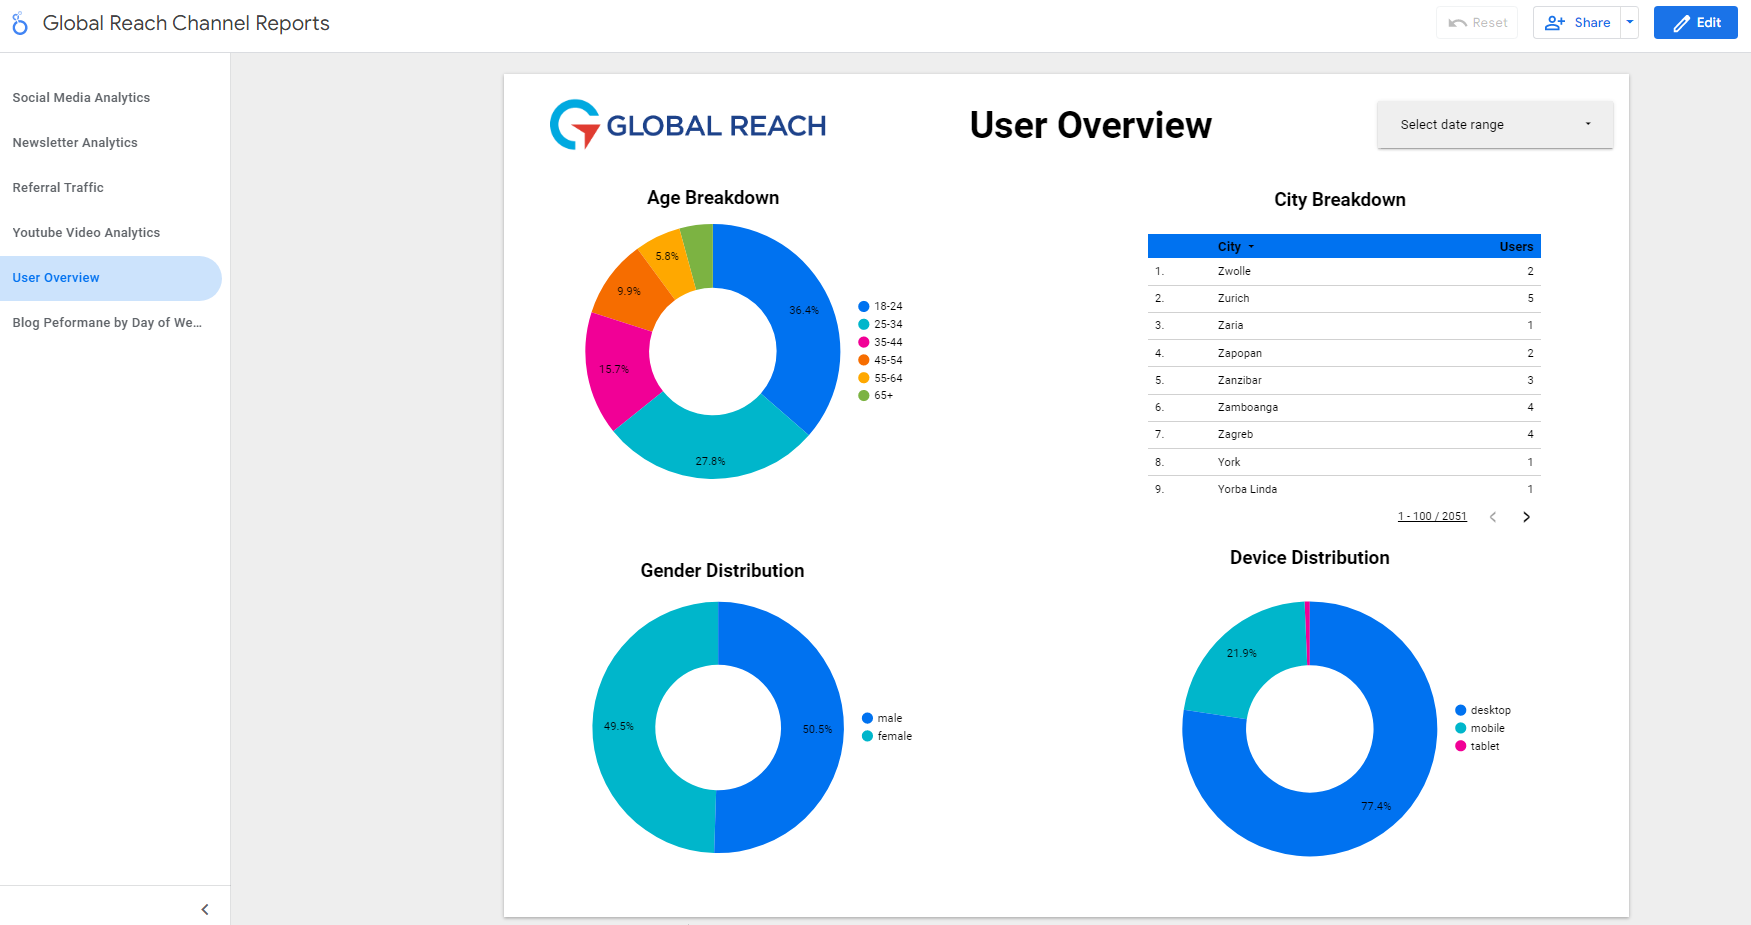
Task: Collapse the sidebar with the chevron icon
Action: (205, 909)
